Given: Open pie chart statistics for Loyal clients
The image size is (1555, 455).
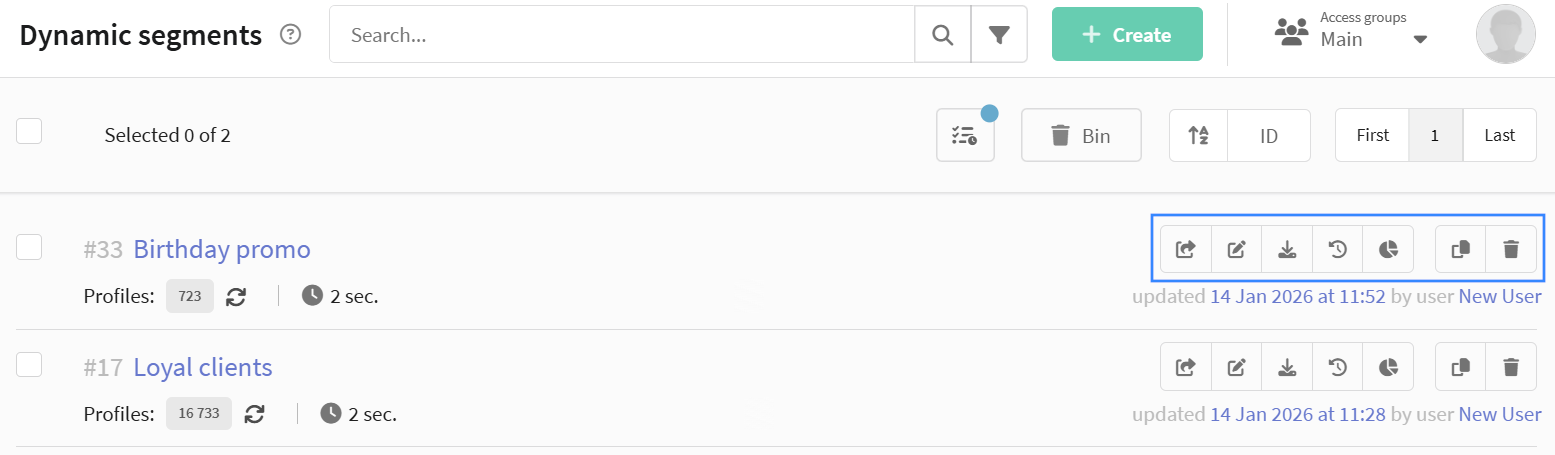Looking at the screenshot, I should [1388, 367].
